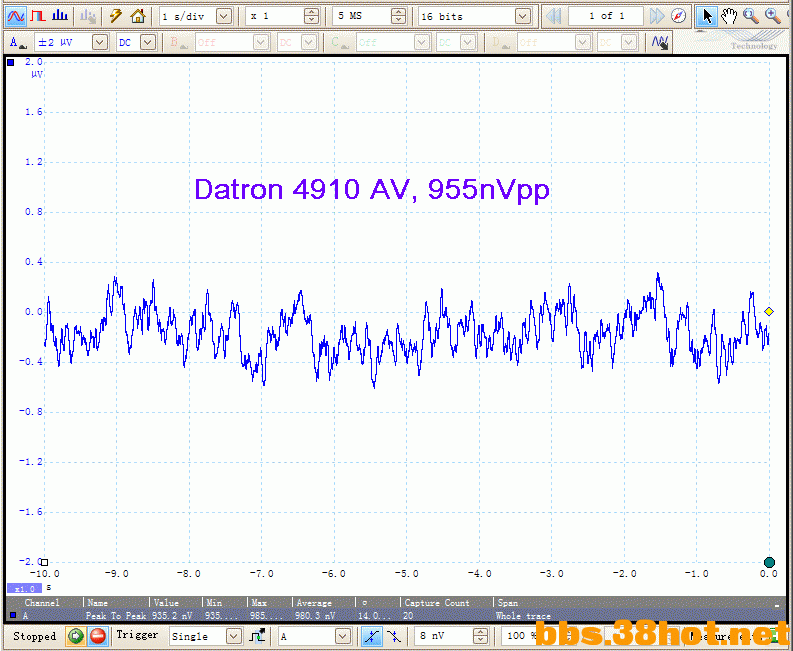The image size is (793, 651).
Task: Open channel A options button
Action: [x=18, y=42]
